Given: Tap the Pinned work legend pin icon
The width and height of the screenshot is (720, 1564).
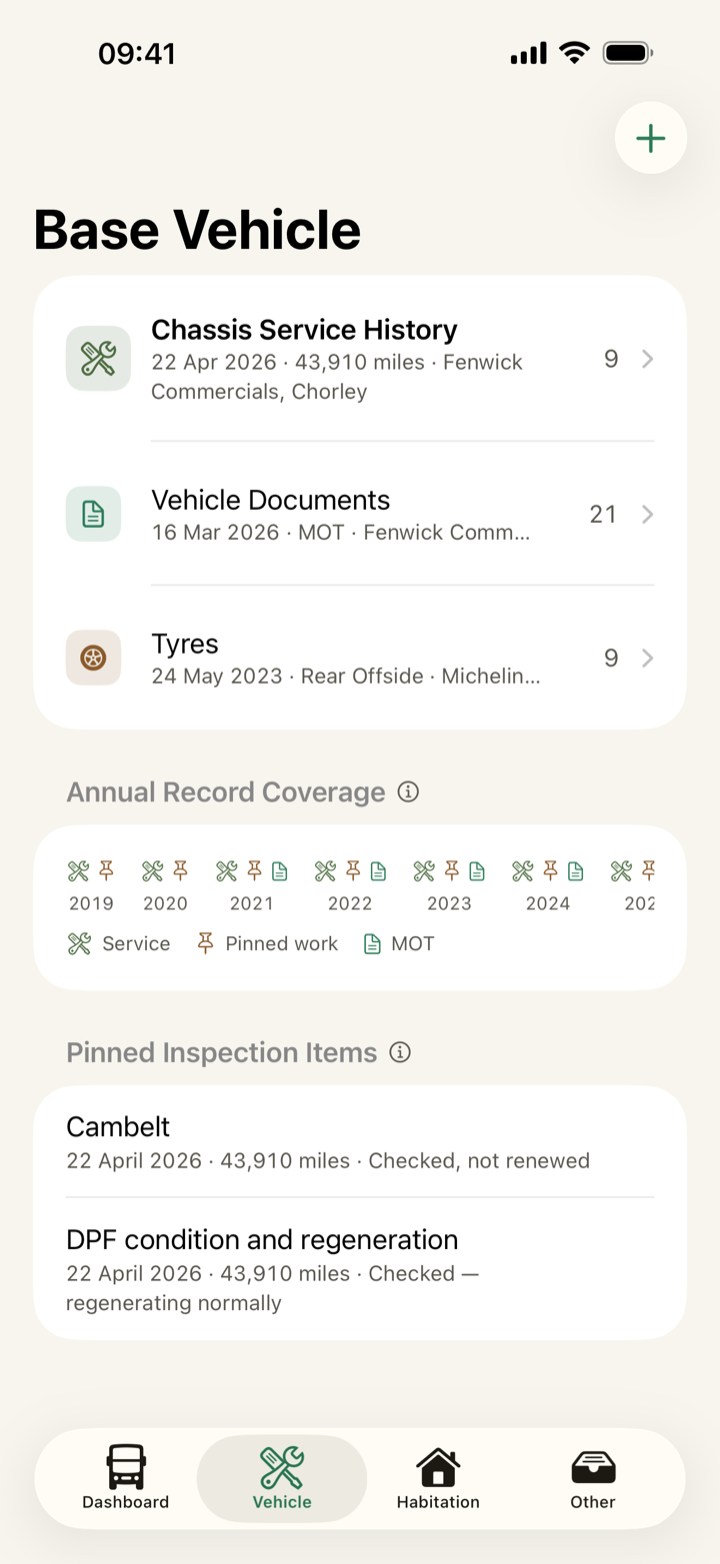Looking at the screenshot, I should click(x=205, y=943).
